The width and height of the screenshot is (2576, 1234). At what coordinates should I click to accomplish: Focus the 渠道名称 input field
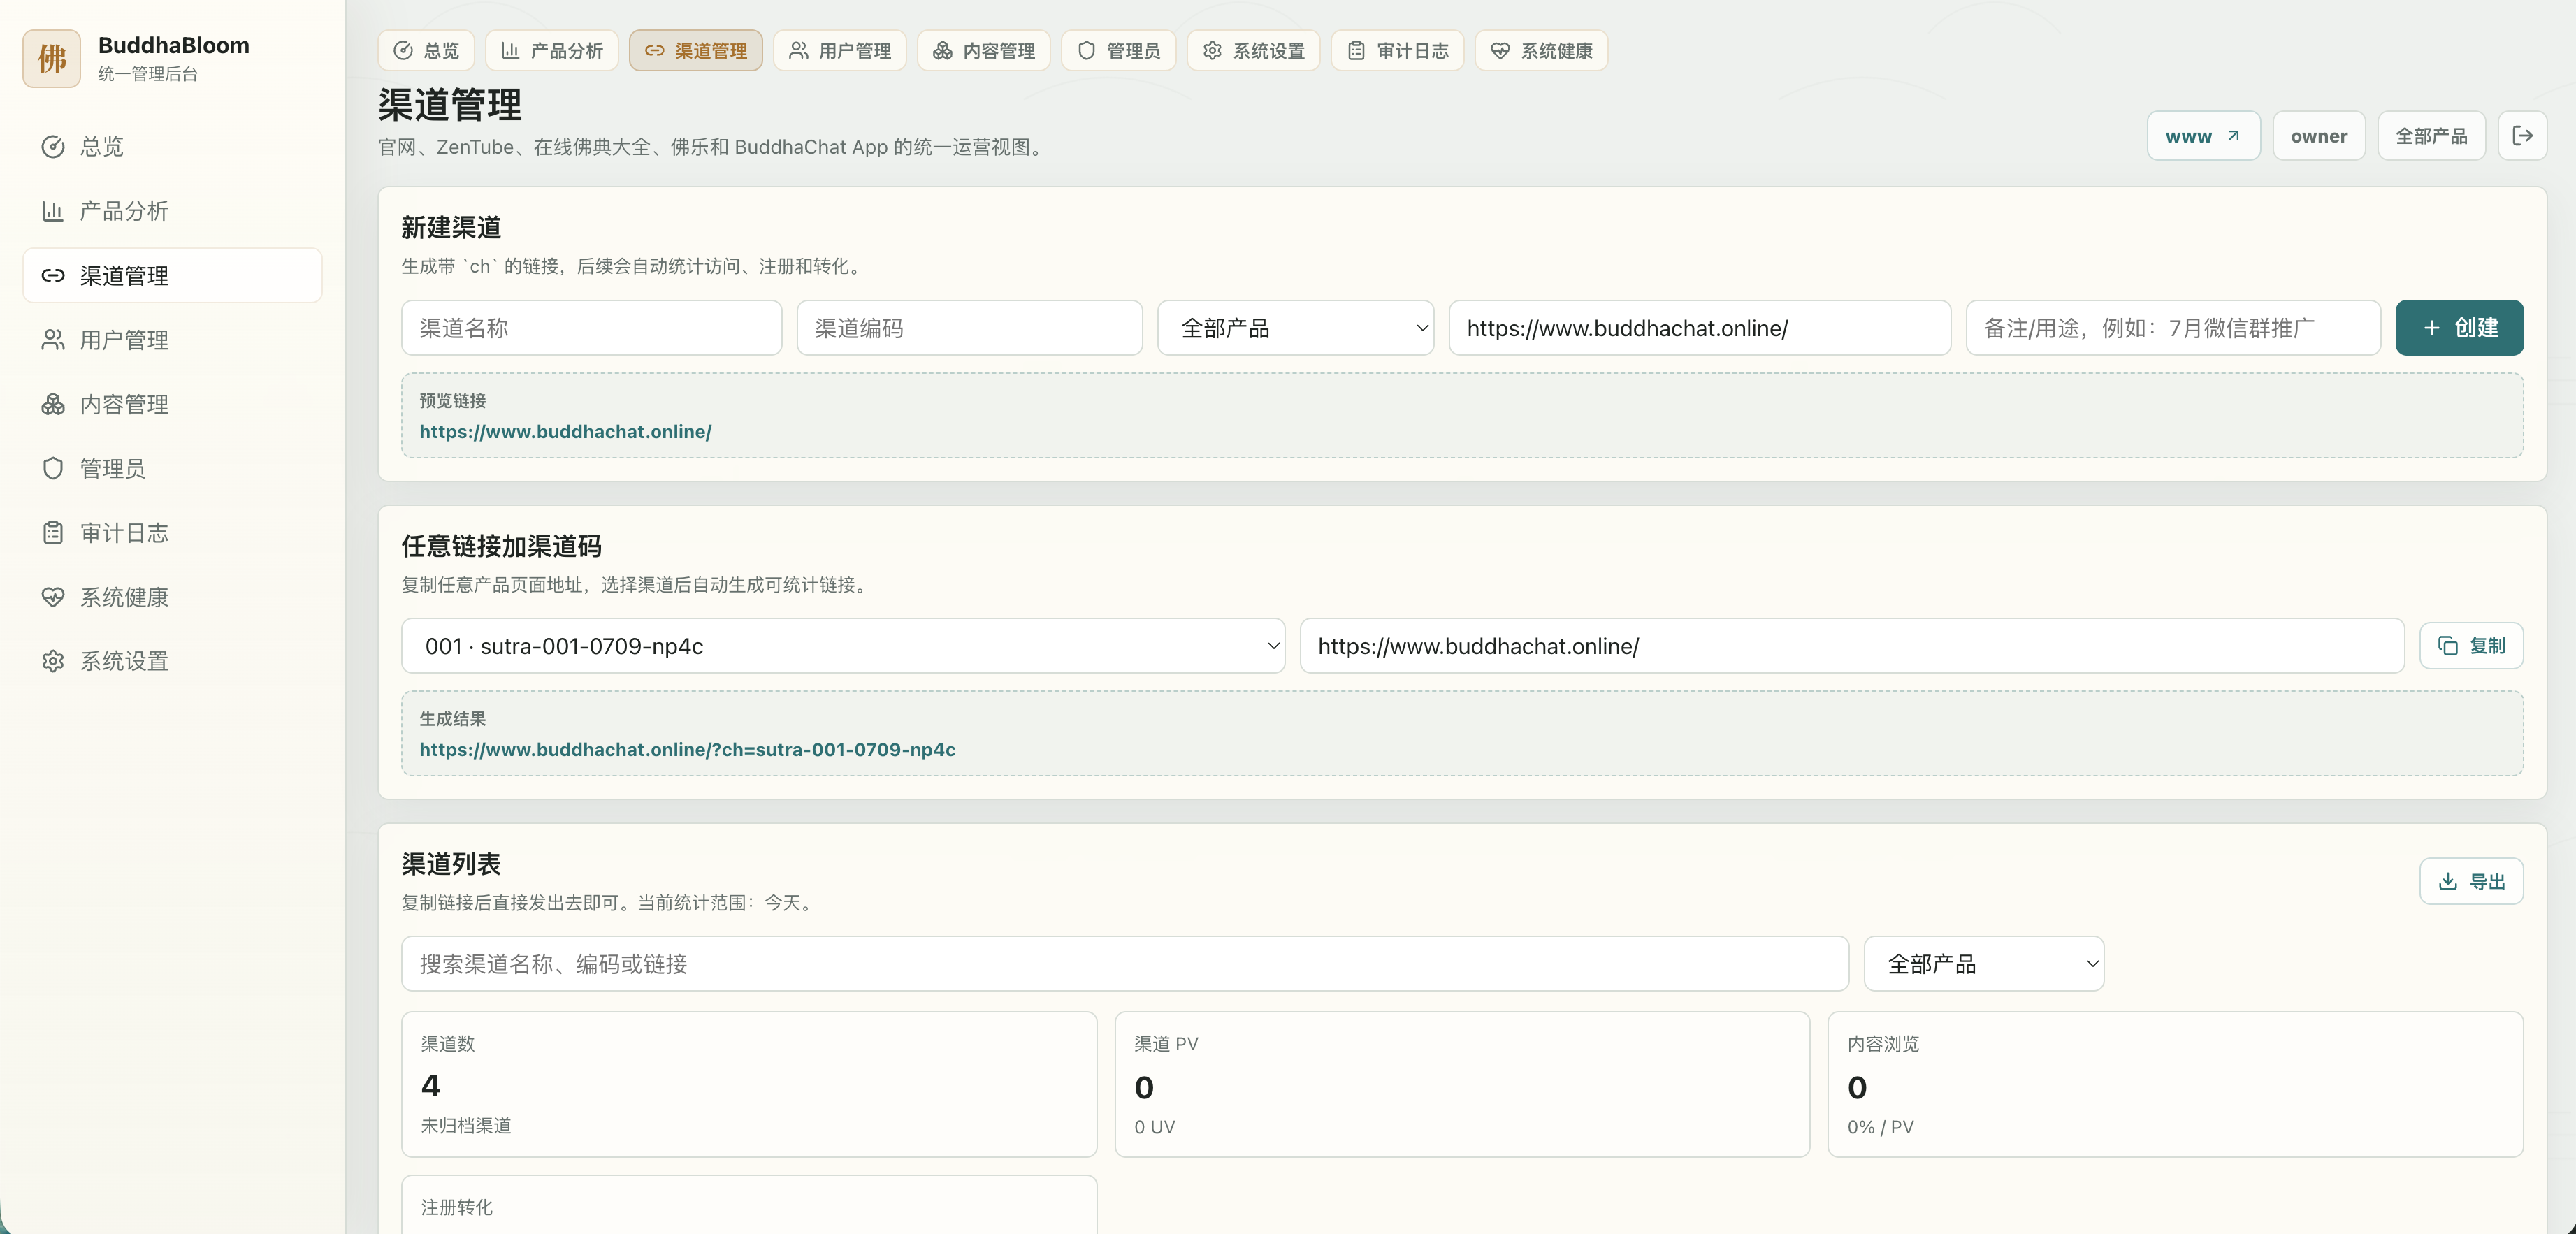click(x=591, y=328)
